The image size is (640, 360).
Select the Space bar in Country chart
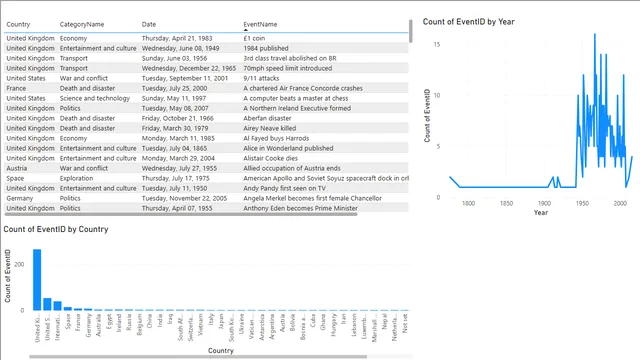point(68,309)
